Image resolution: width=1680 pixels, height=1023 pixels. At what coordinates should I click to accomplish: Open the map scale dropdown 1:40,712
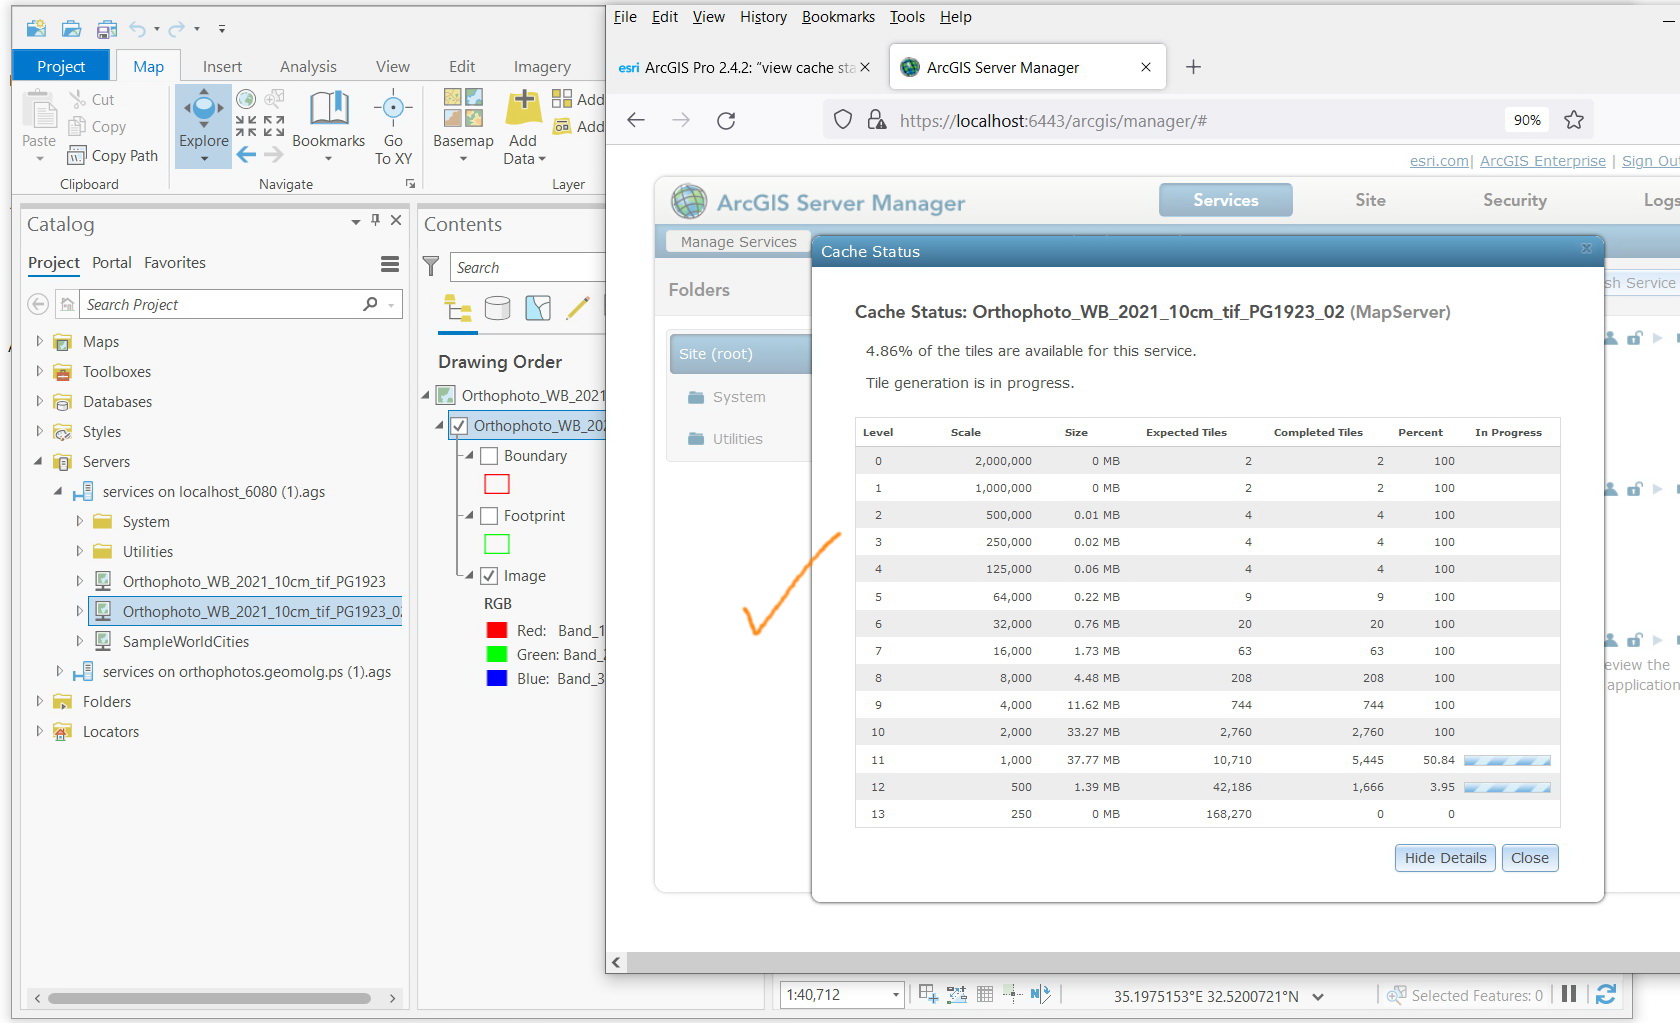[x=893, y=995]
